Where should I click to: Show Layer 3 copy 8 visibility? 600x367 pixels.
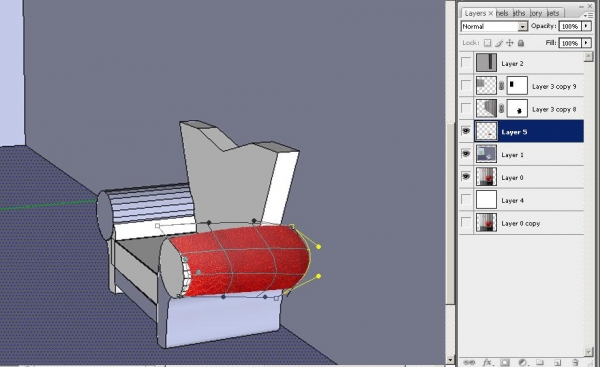tap(466, 108)
